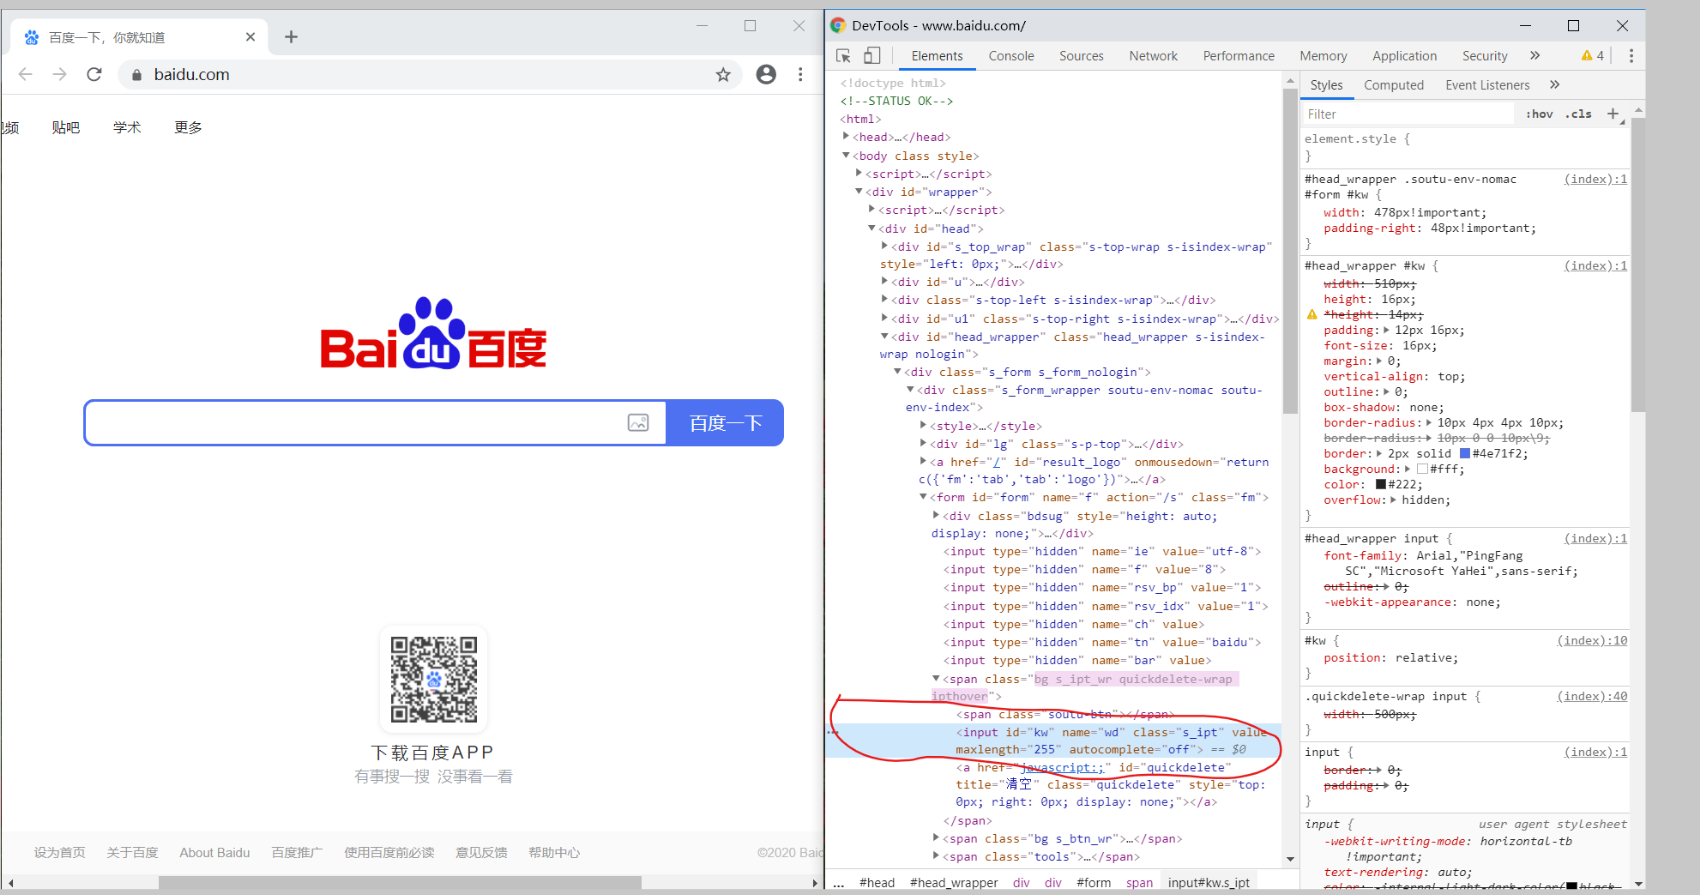
Task: Click the Baidu logo
Action: point(433,334)
